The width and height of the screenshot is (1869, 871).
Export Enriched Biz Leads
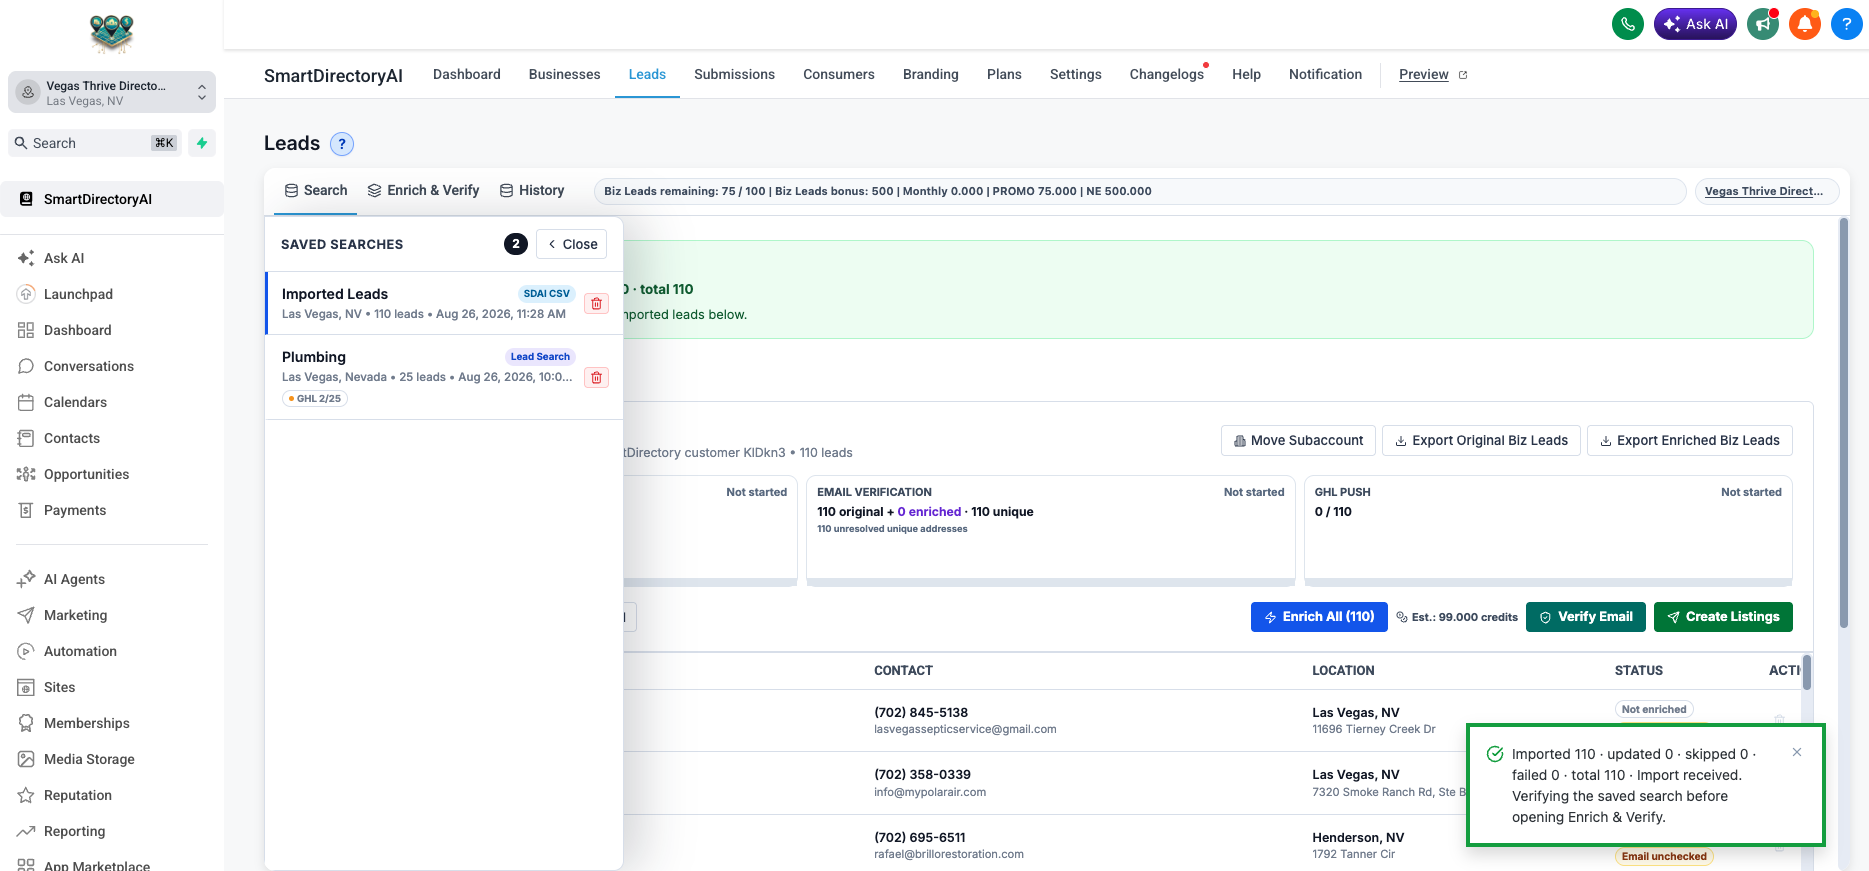(1690, 441)
